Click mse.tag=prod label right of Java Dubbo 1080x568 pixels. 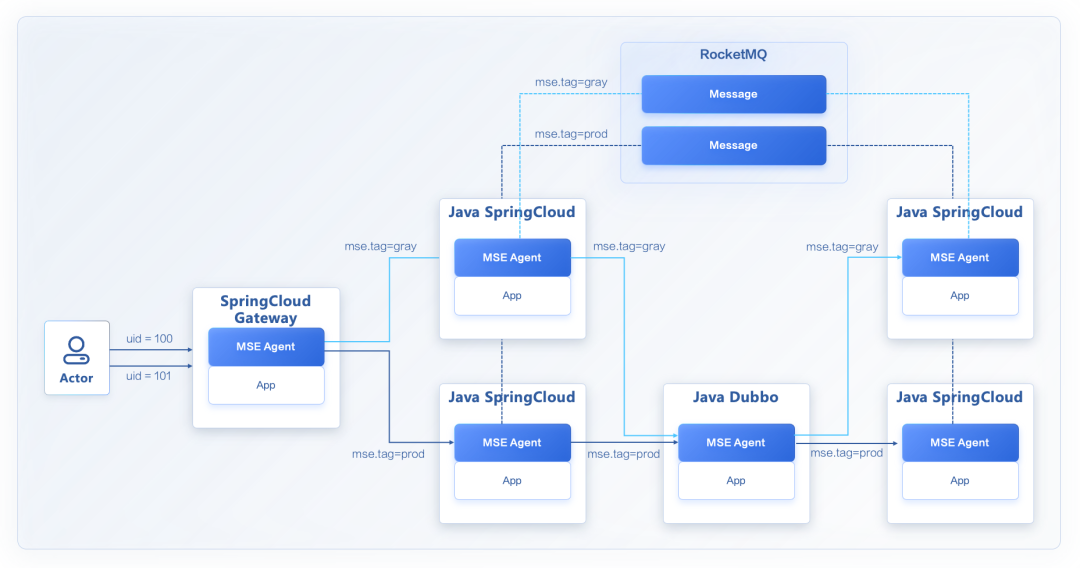[x=847, y=453]
